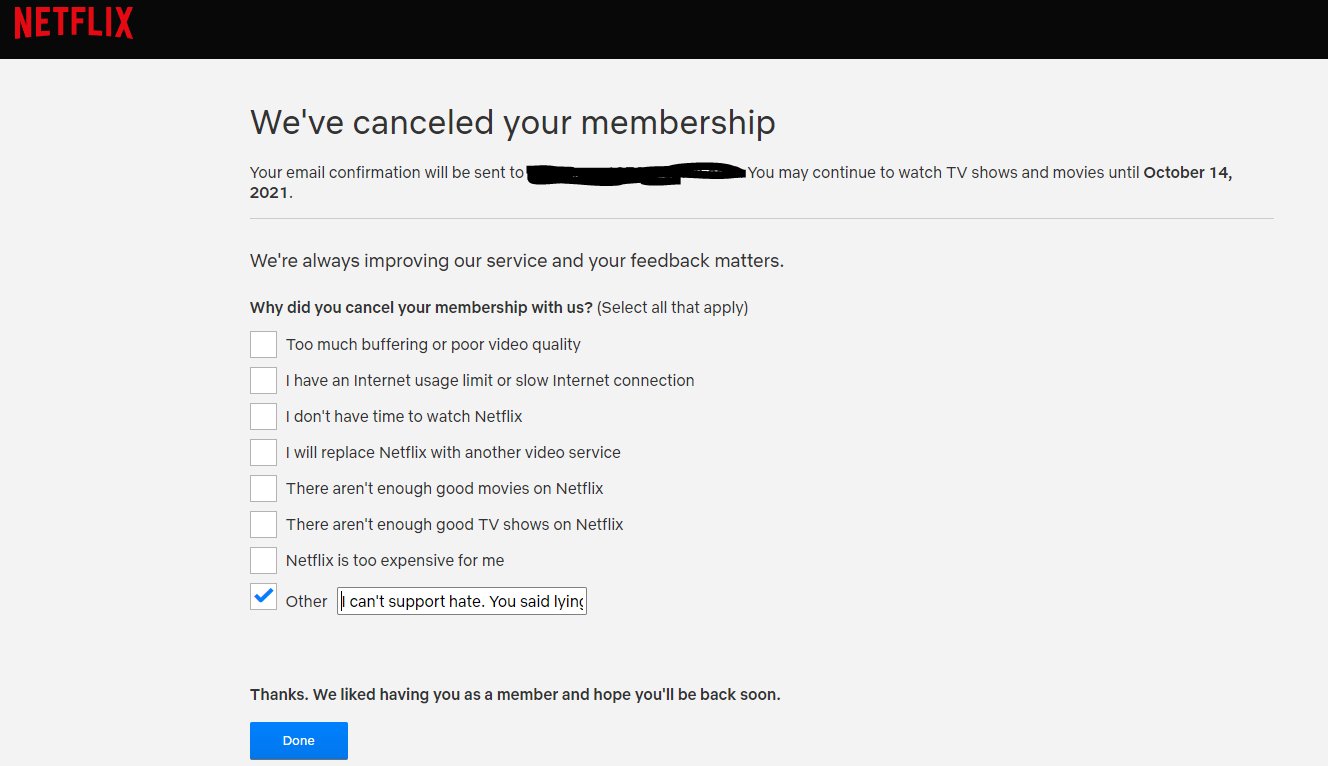Tick "I don't have time to watch Netflix"
1328x766 pixels.
(x=263, y=416)
